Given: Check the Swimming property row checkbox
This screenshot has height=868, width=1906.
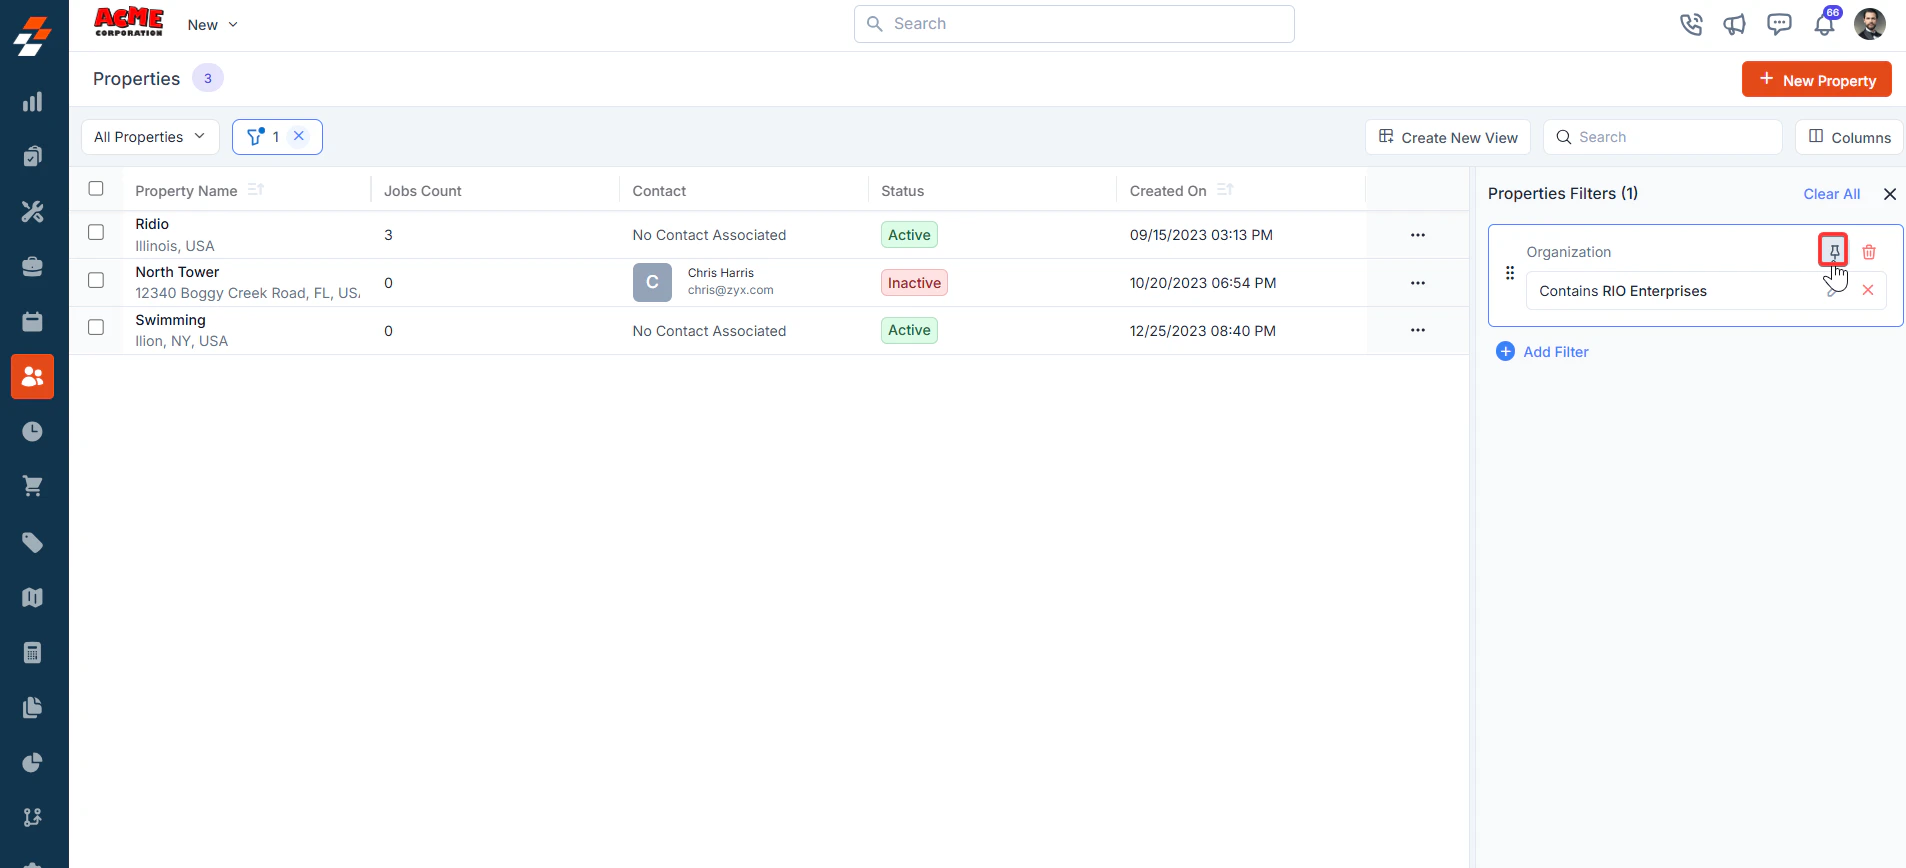Looking at the screenshot, I should [96, 327].
